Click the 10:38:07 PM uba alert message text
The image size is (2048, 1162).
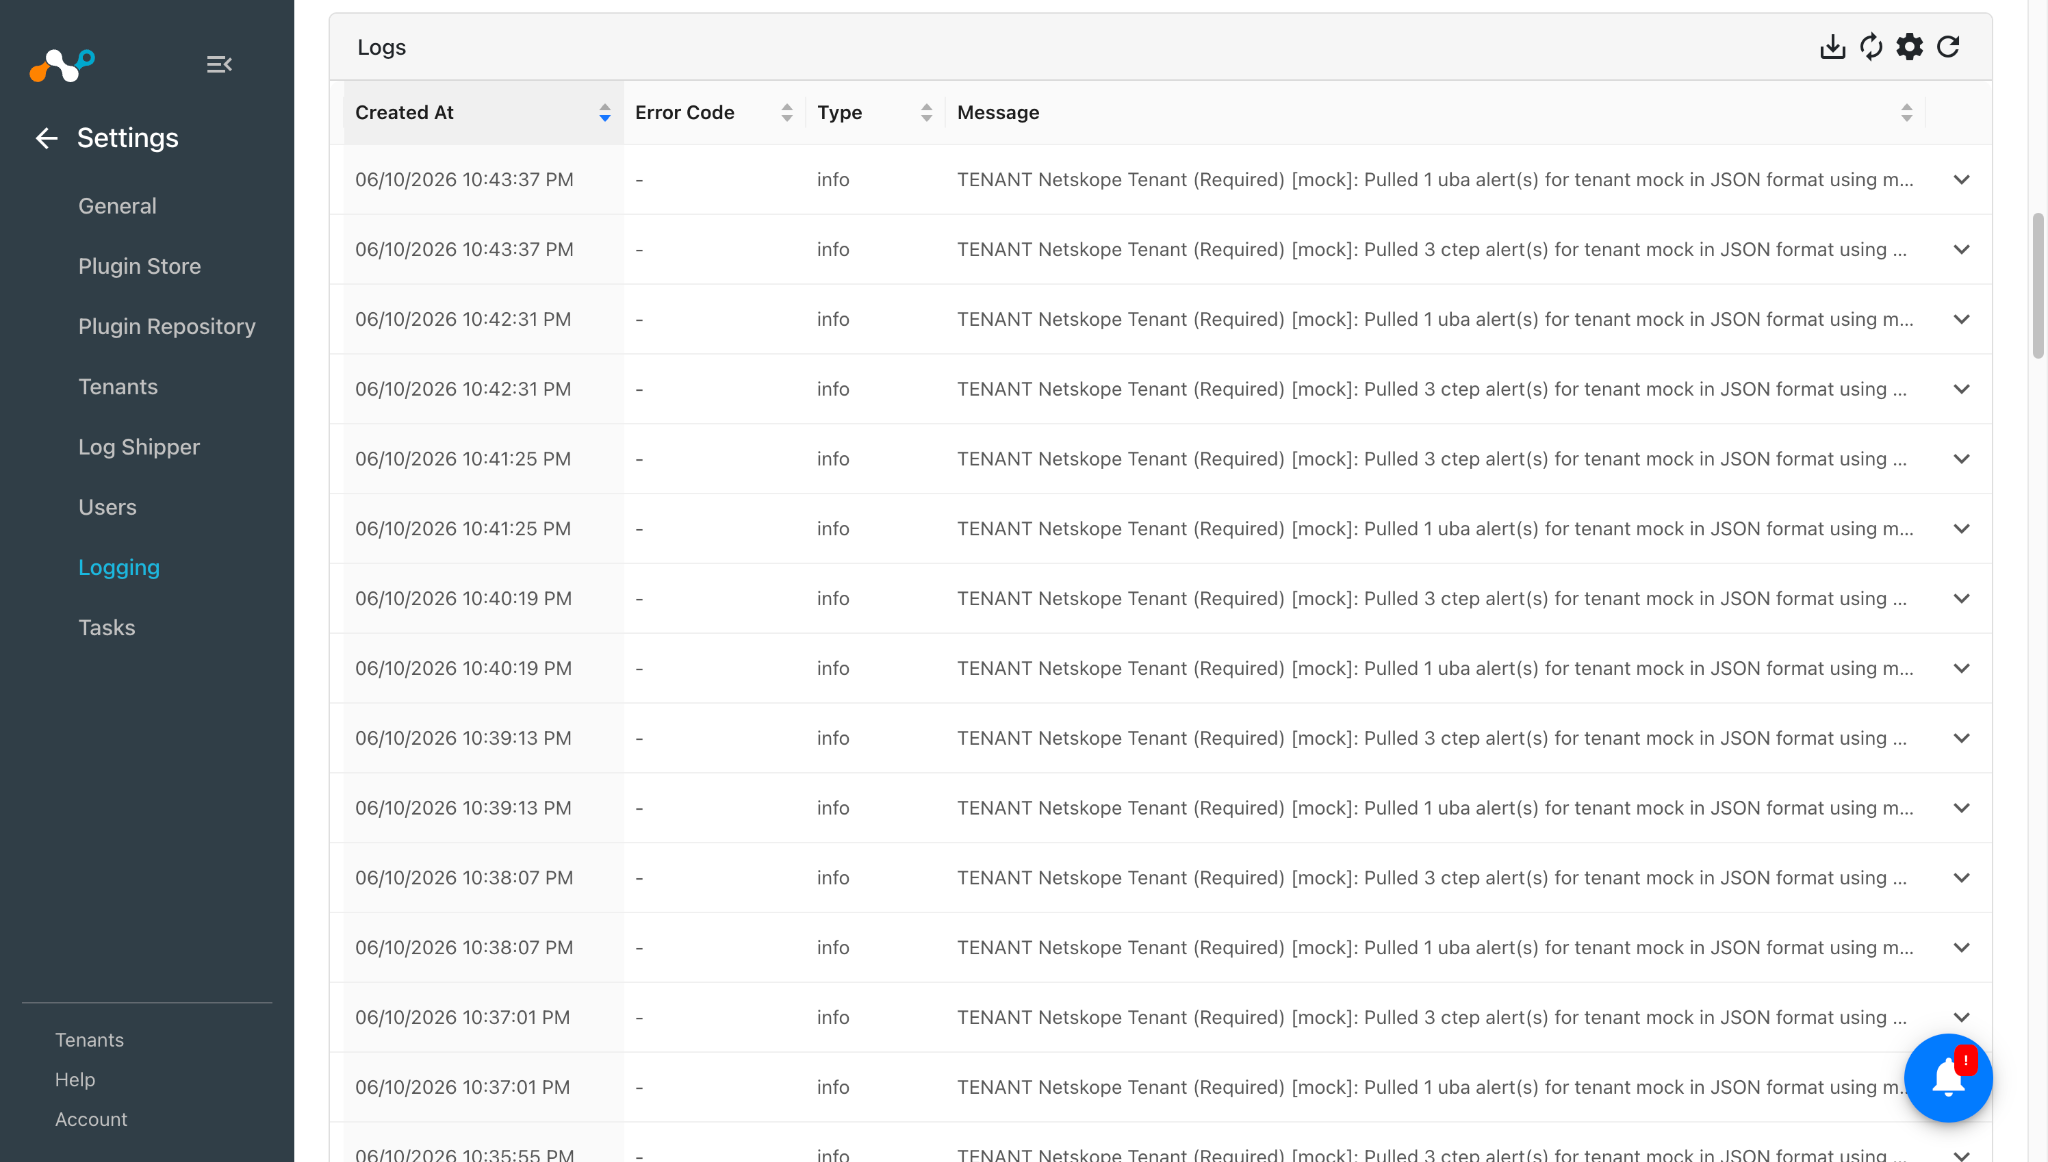[x=1435, y=948]
